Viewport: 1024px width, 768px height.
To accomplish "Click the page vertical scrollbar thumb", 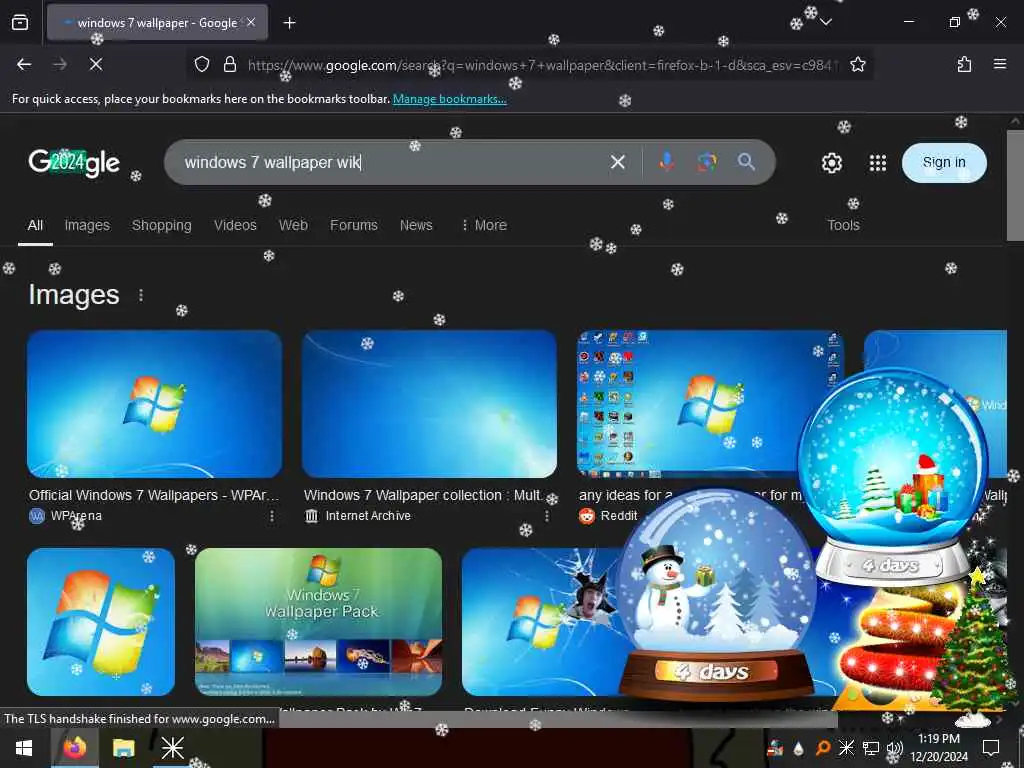I will tap(1015, 185).
